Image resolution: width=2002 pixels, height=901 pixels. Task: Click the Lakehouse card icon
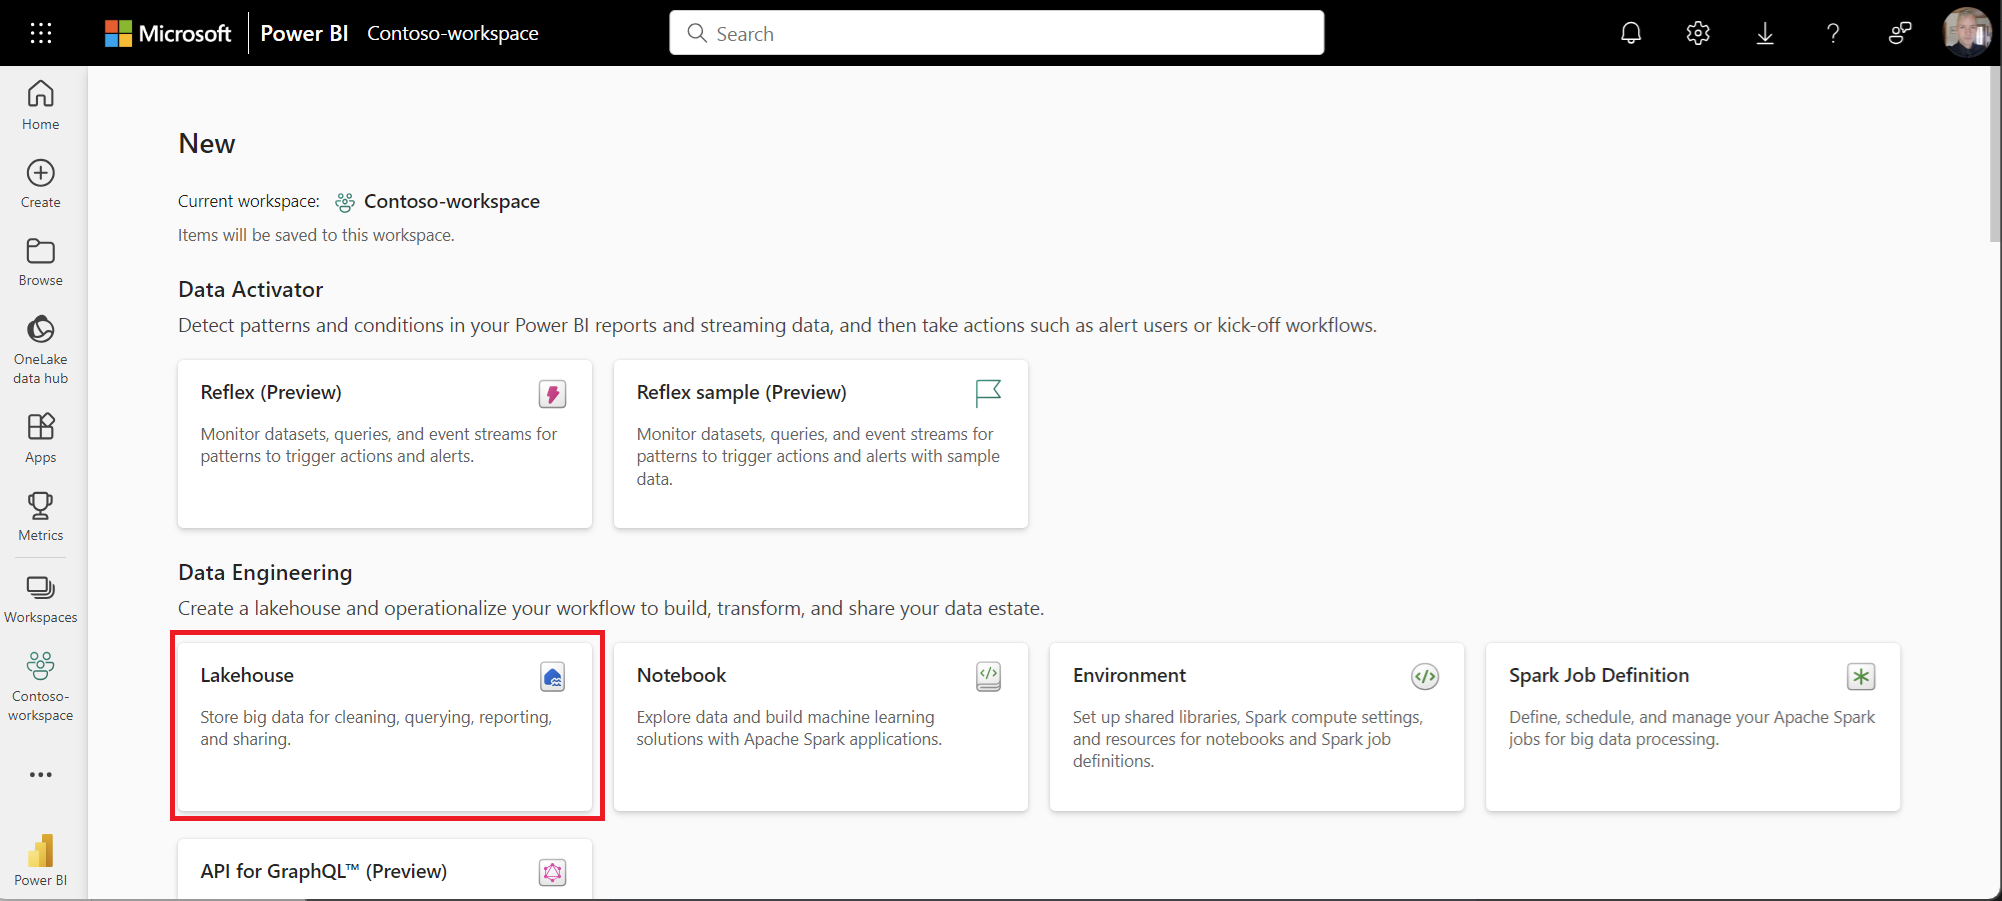pos(553,677)
